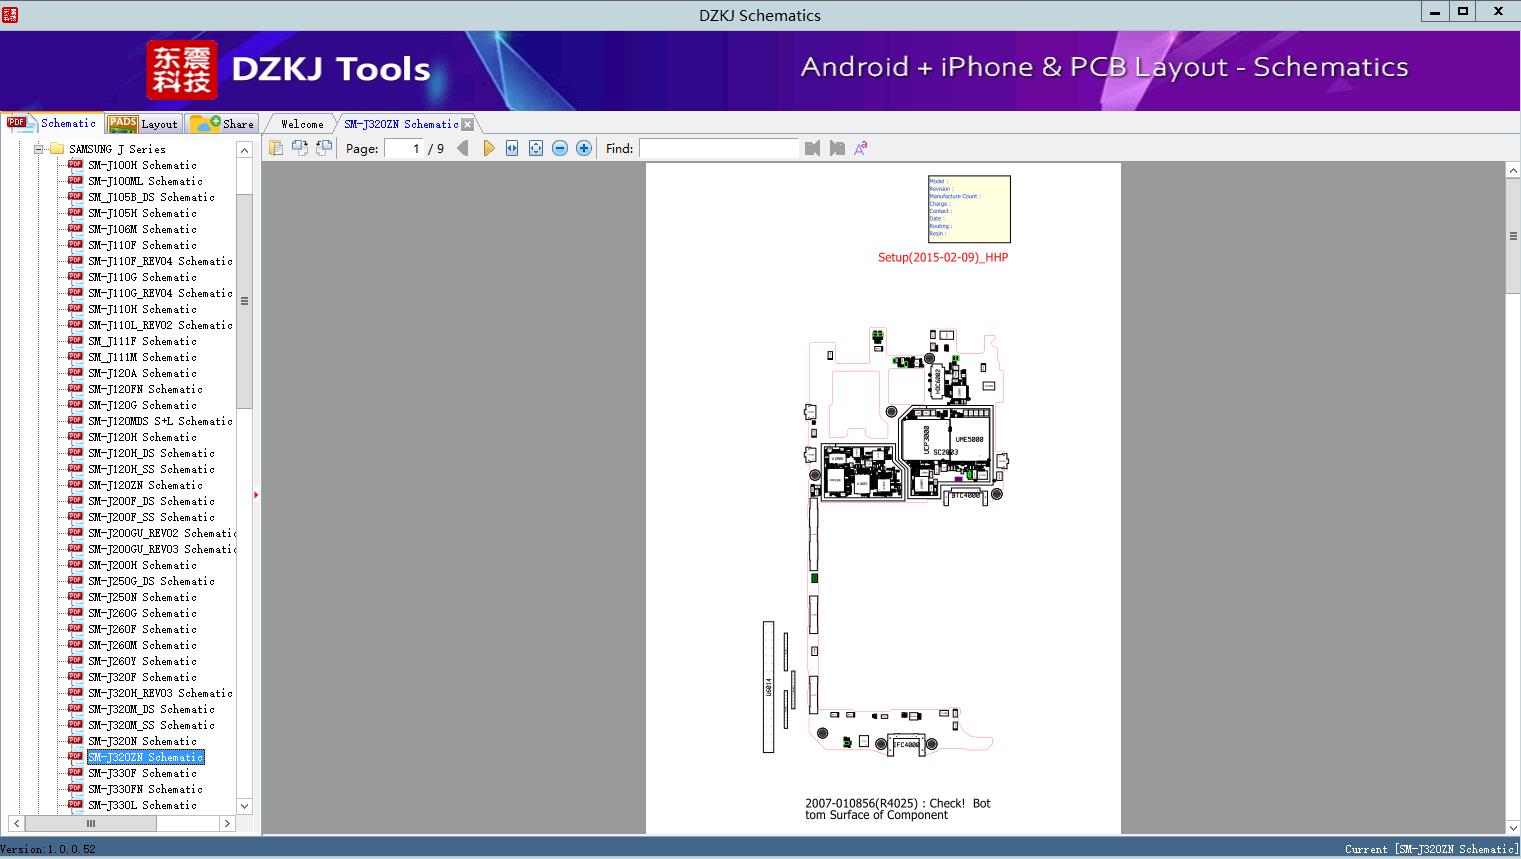Open SM-J320M_SS Schematic
Viewport: 1521px width, 859px height.
(x=151, y=725)
